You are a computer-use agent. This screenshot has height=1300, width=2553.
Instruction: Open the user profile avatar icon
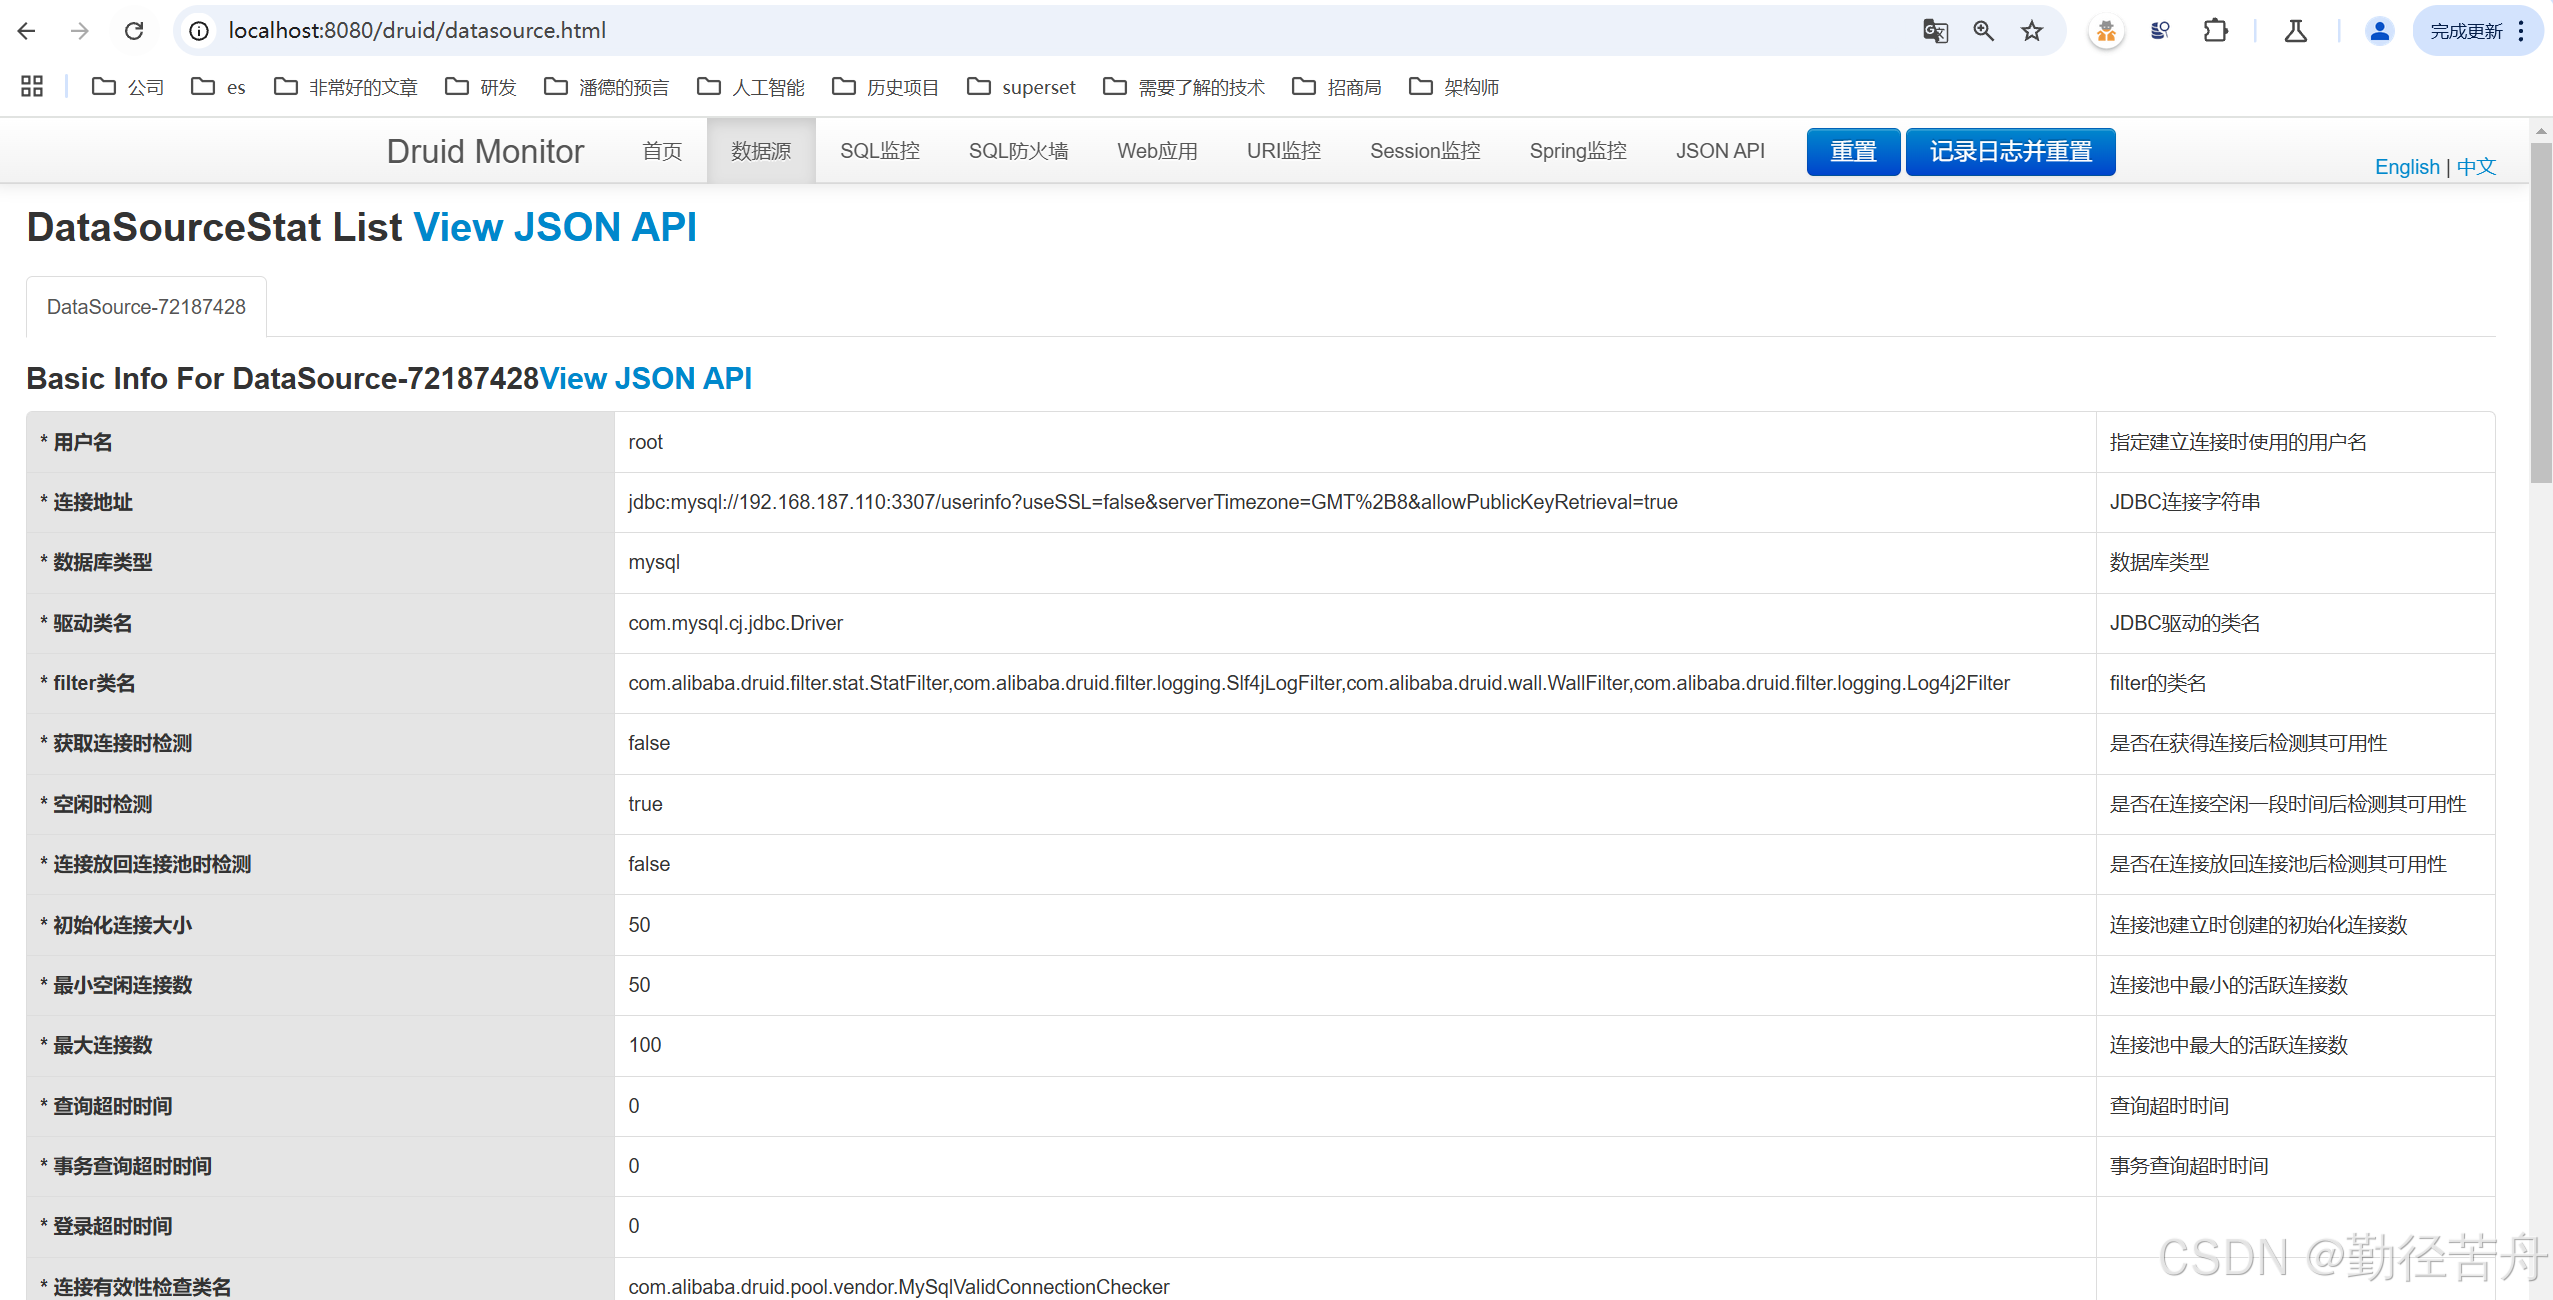coord(2379,31)
